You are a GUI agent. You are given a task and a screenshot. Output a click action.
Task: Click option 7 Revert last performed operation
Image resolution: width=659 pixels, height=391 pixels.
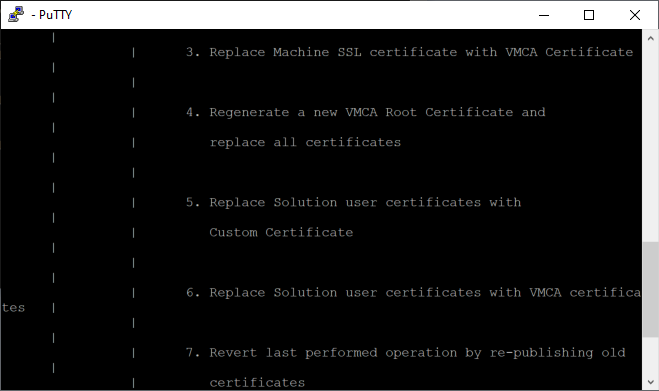406,353
